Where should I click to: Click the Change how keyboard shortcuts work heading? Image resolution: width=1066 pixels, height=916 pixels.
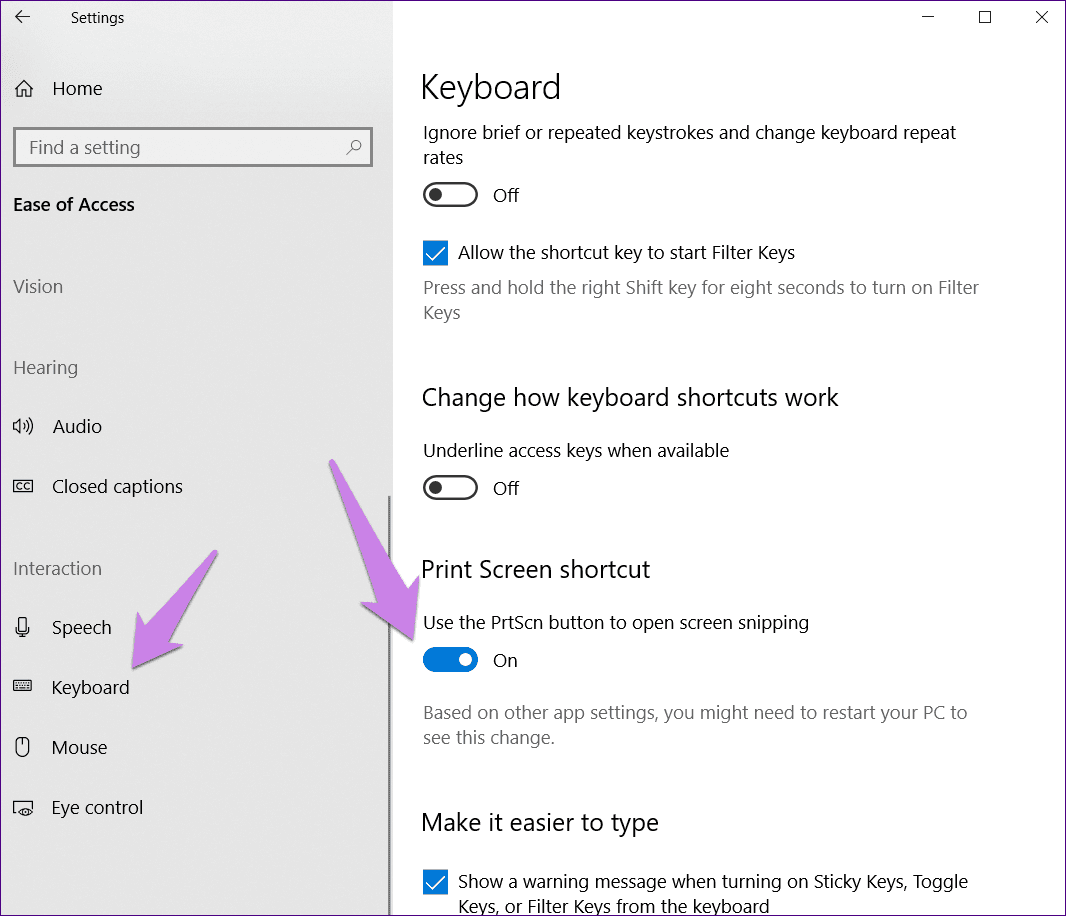point(630,398)
